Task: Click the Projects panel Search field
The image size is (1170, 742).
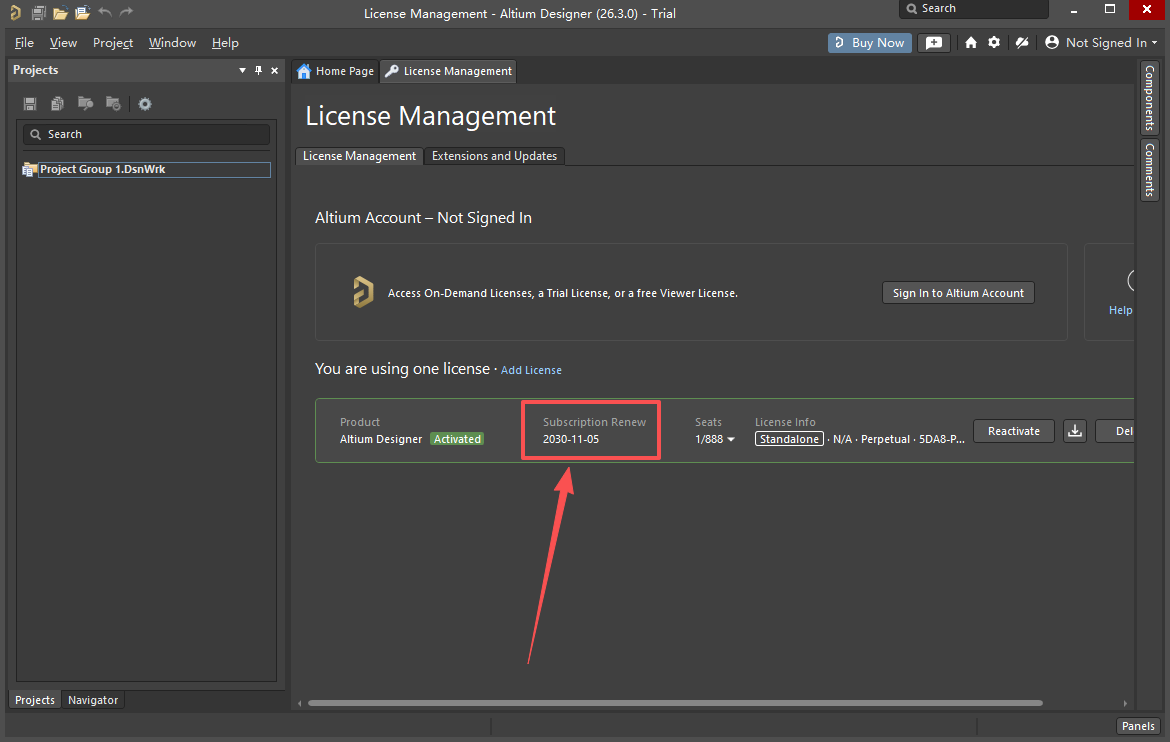Action: pos(146,134)
